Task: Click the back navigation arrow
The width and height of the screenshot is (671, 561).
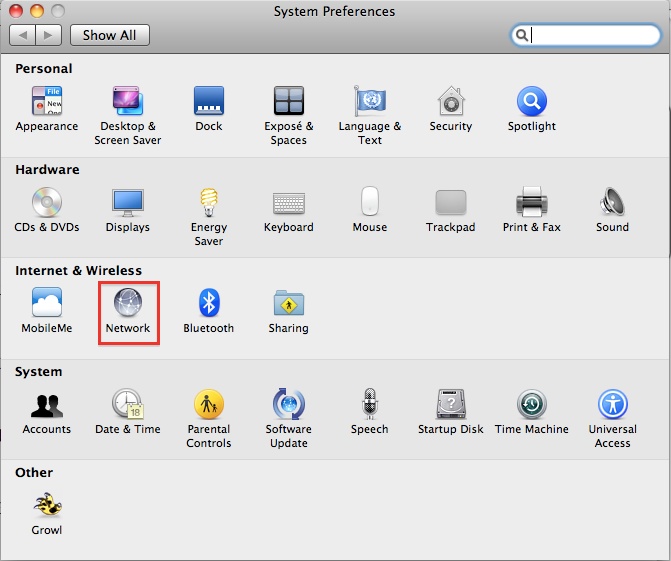Action: [x=23, y=35]
